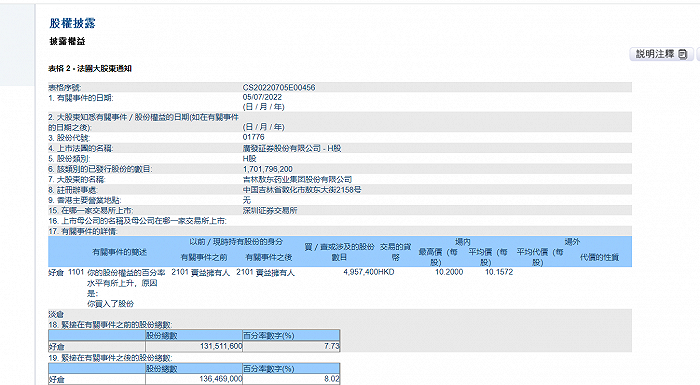The height and width of the screenshot is (385, 700).
Task: Click prior long position total 131,511,600
Action: coord(221,346)
